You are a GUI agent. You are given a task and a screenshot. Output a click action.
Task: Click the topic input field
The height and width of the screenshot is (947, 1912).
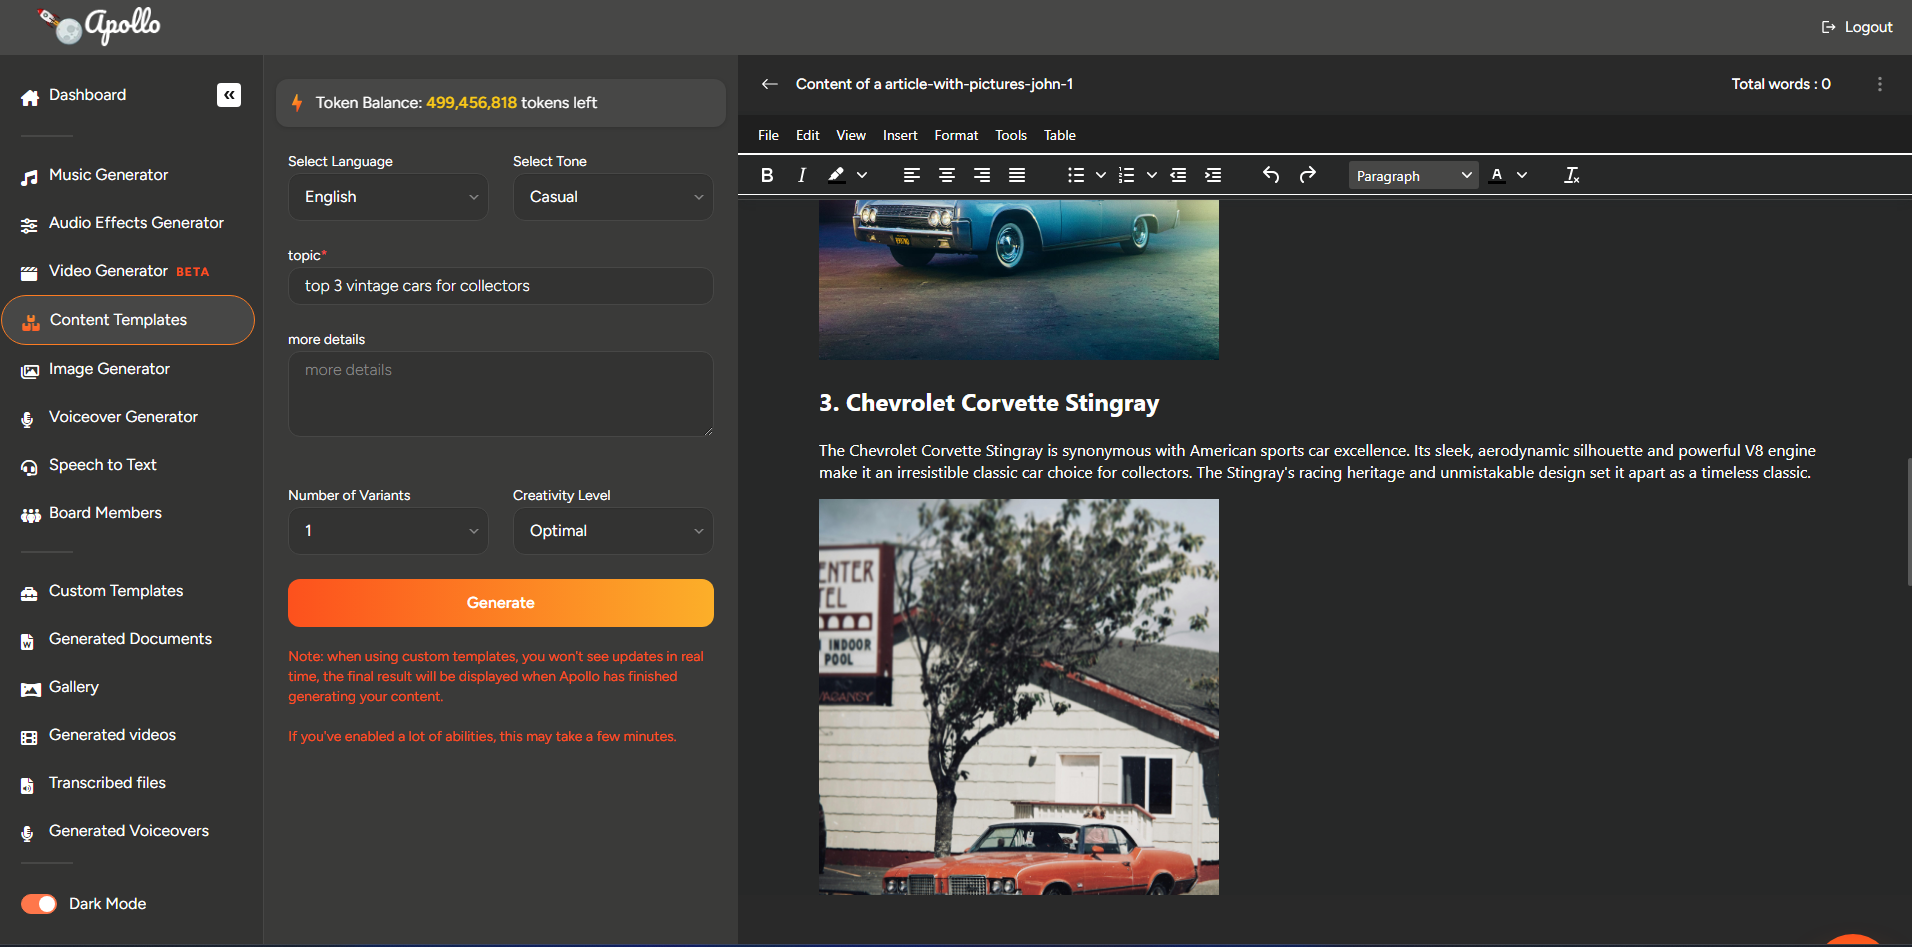point(500,286)
